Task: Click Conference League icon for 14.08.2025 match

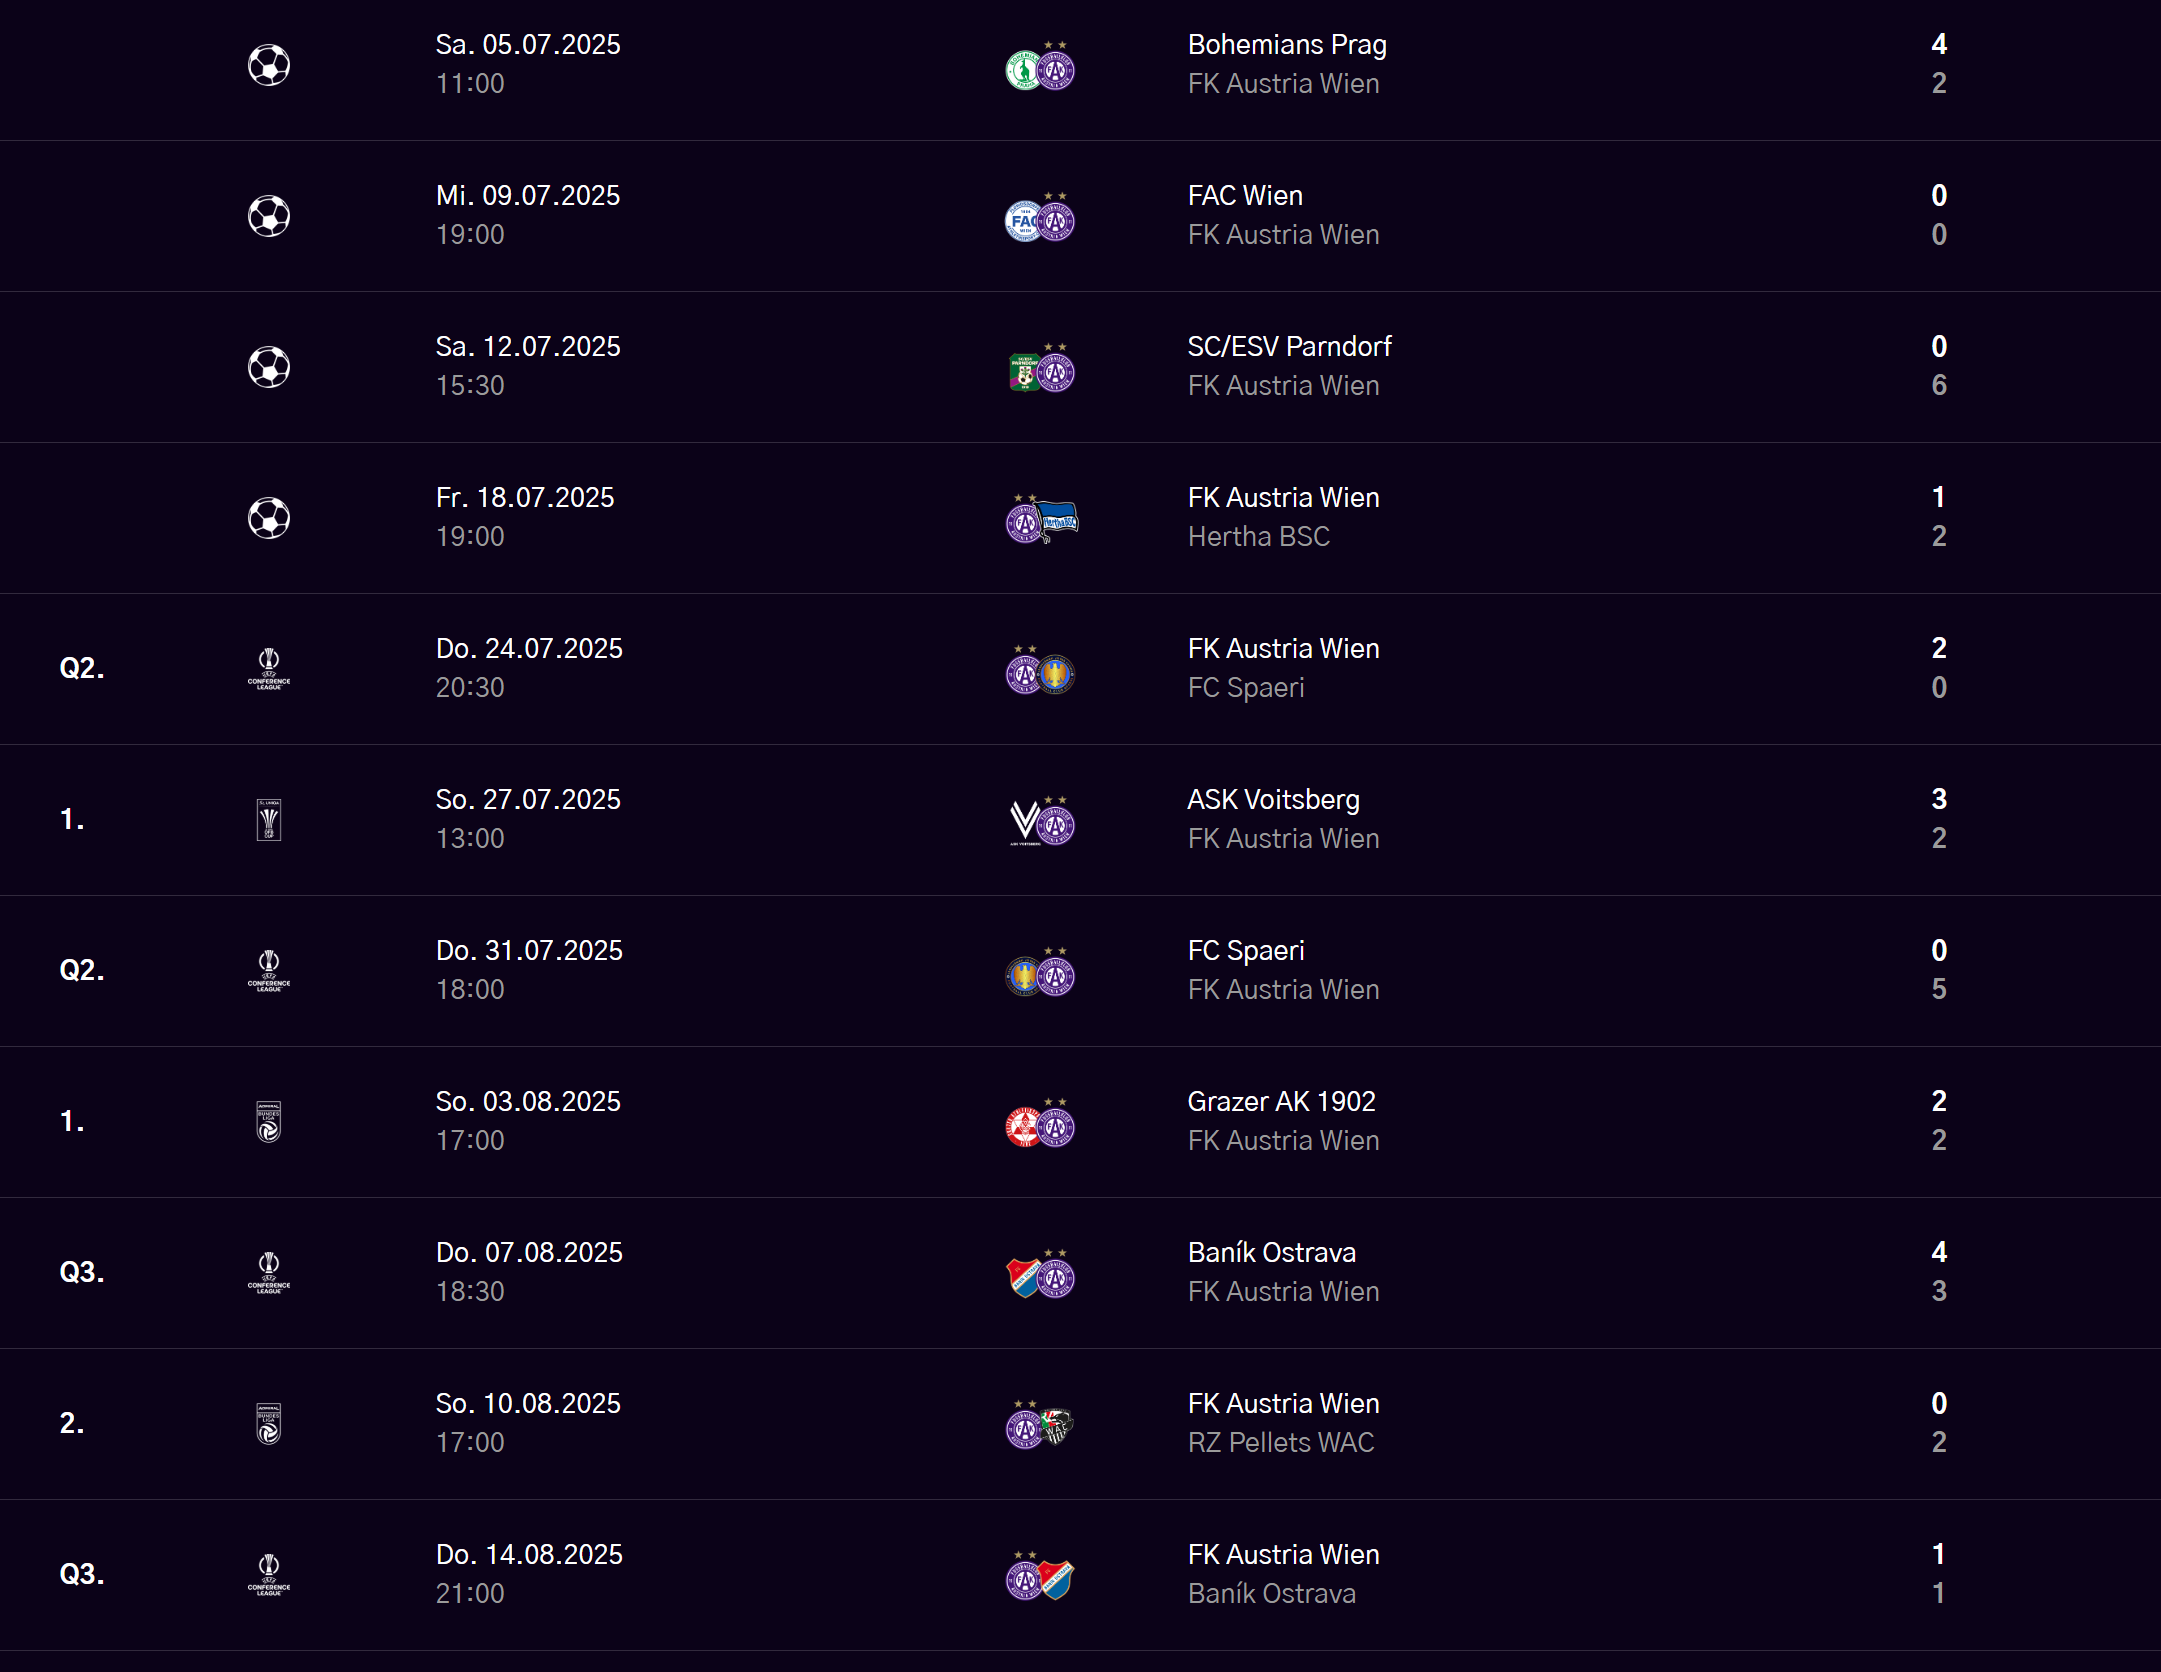Action: point(269,1575)
